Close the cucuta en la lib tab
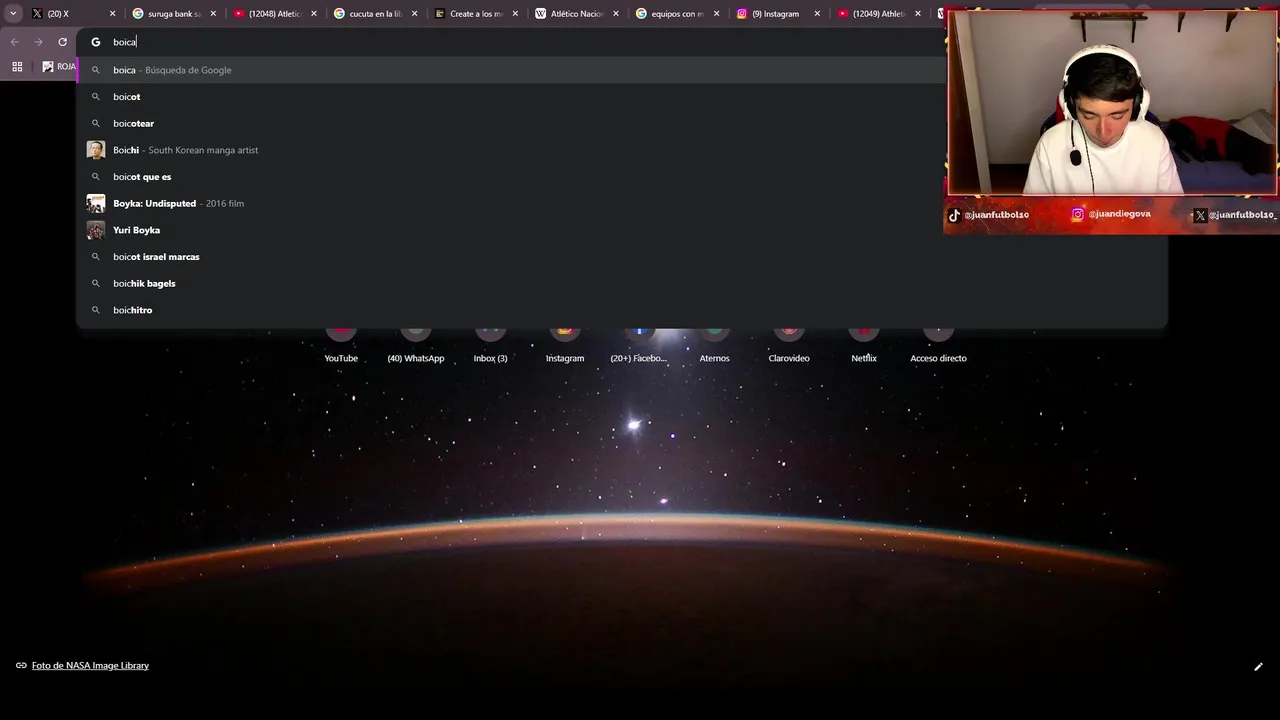This screenshot has width=1280, height=720. coord(414,14)
